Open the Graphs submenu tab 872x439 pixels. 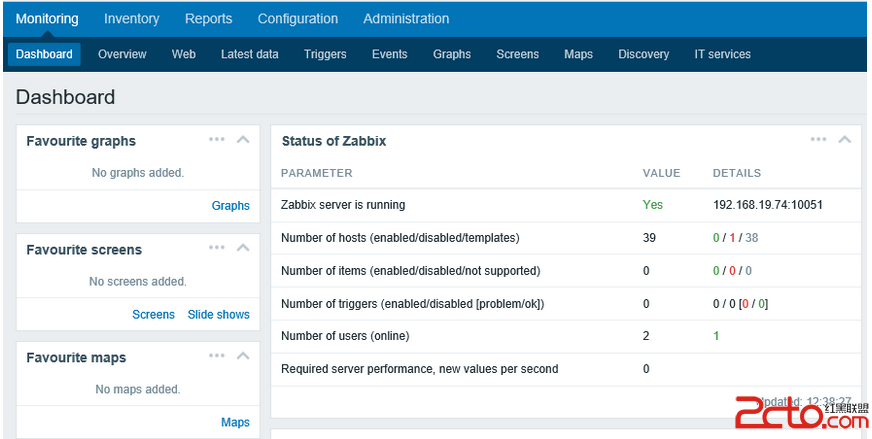tap(452, 54)
